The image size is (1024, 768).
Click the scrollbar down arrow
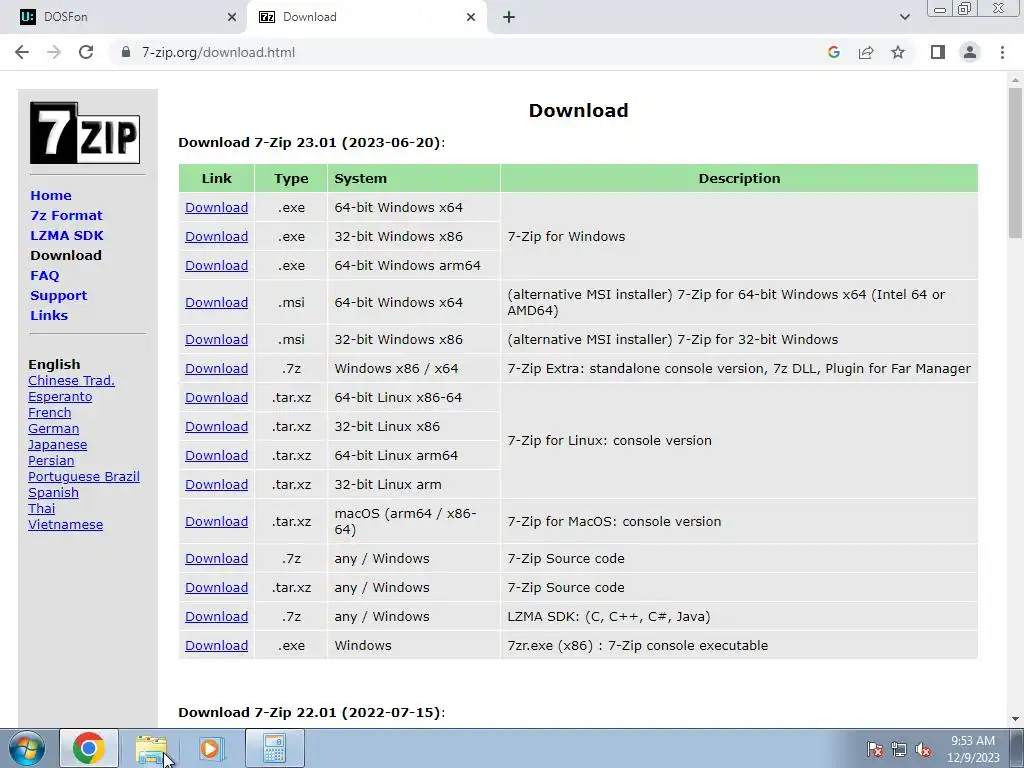(1015, 719)
